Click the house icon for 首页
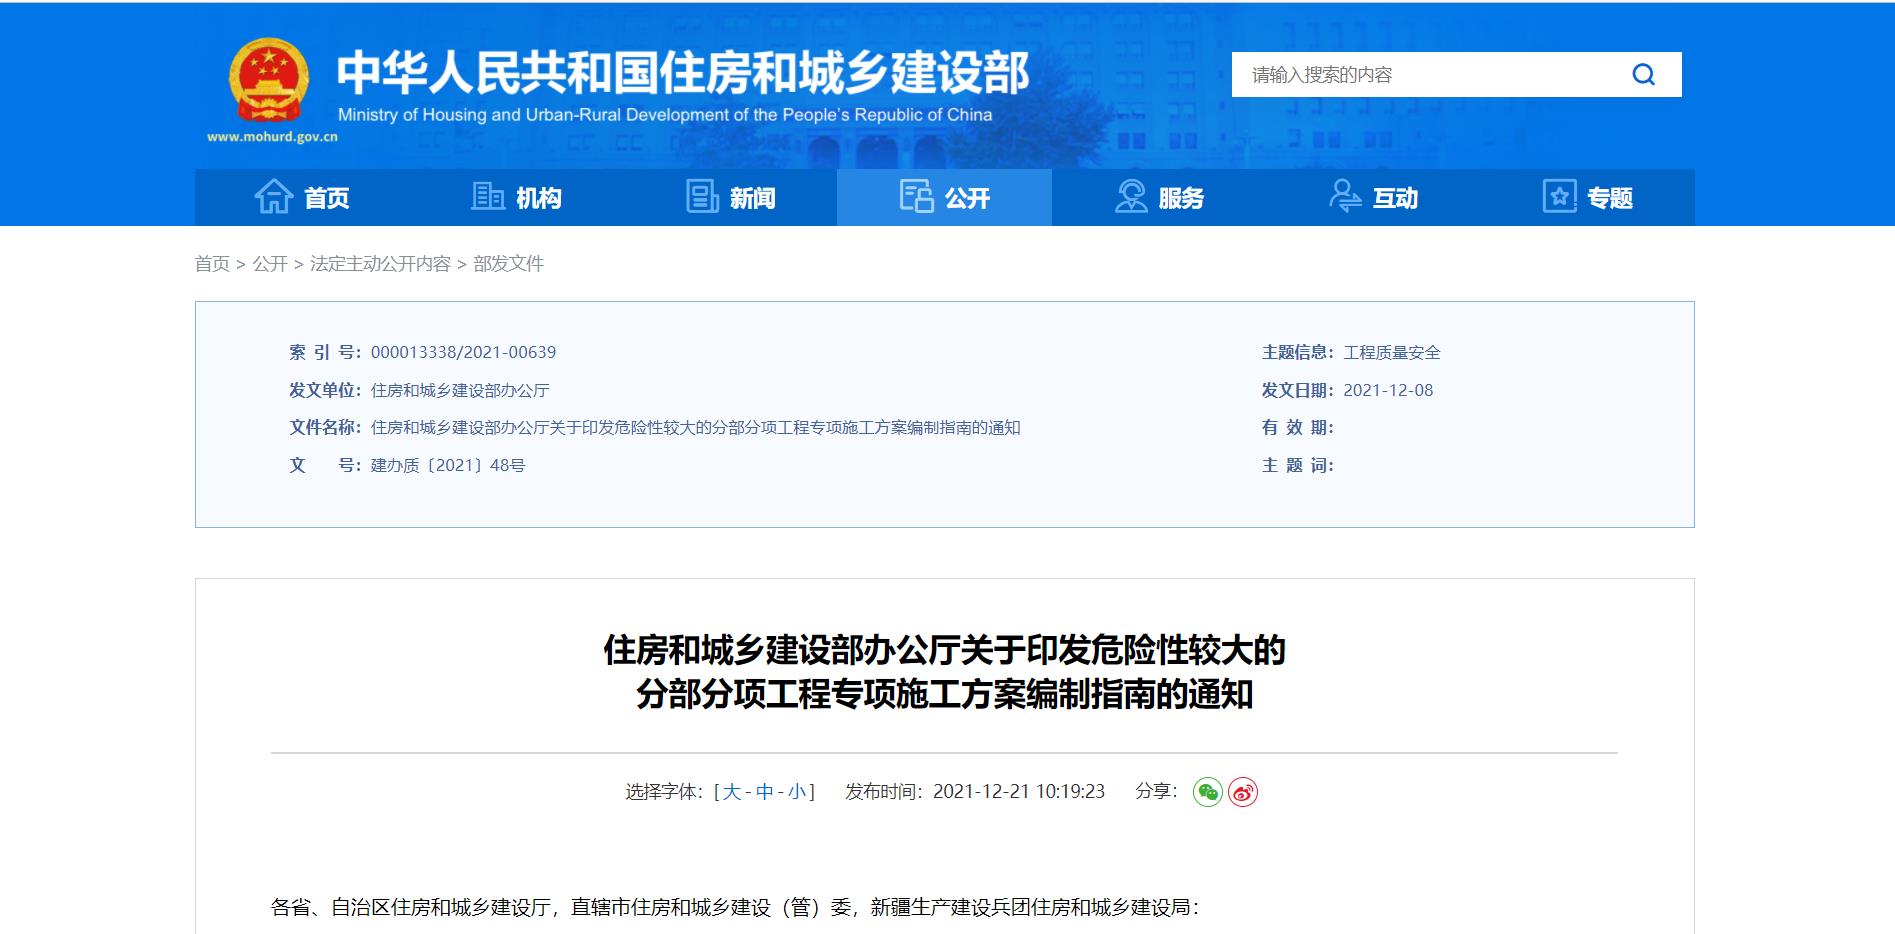 (273, 197)
